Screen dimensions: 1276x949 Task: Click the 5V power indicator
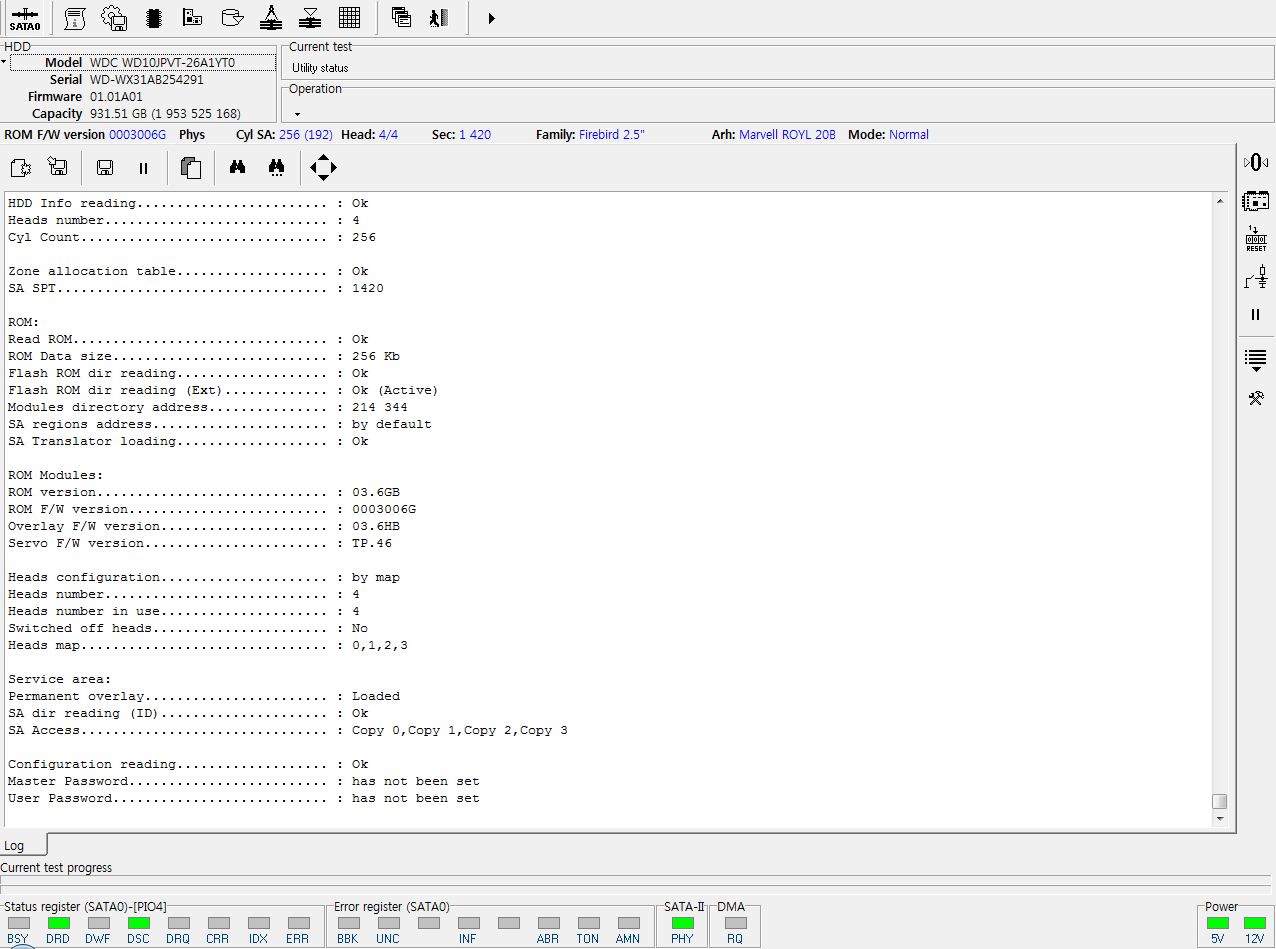click(1217, 923)
